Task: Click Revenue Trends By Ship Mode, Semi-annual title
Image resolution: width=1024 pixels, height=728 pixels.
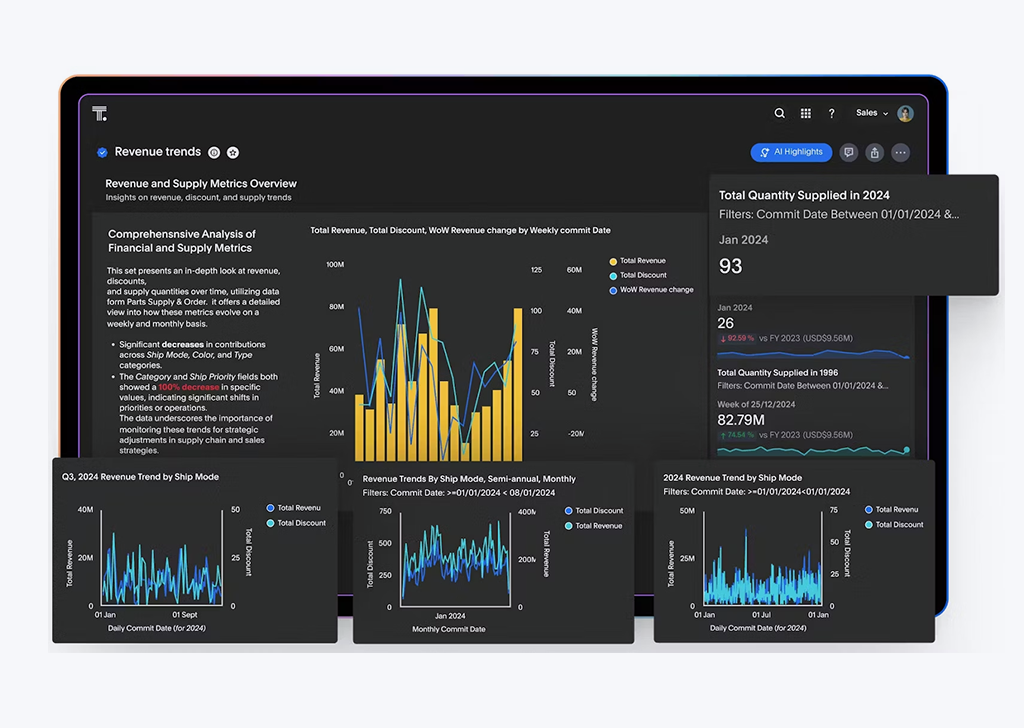Action: (x=469, y=479)
